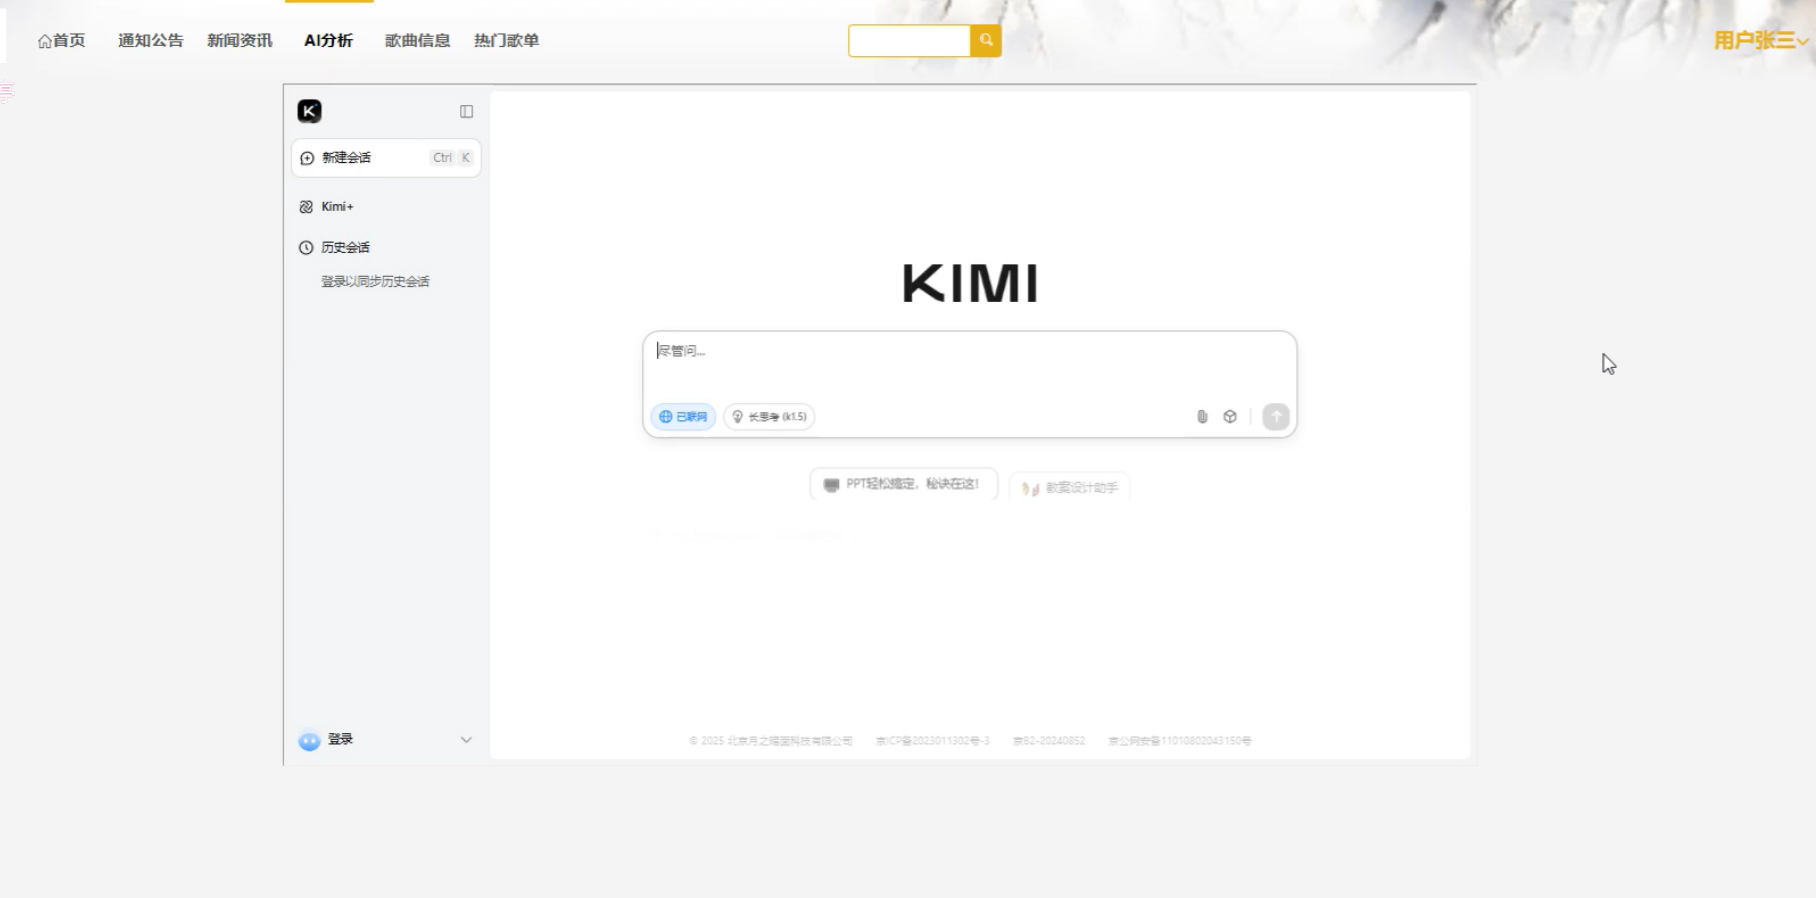The height and width of the screenshot is (898, 1816).
Task: Toggle 长思考 (k1.5) mode
Action: pos(769,417)
